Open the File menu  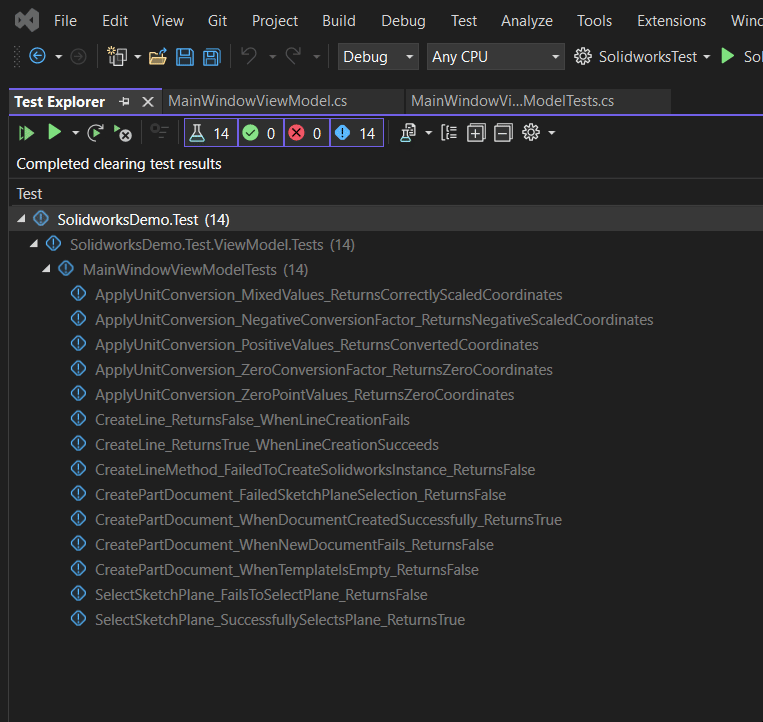coord(65,21)
